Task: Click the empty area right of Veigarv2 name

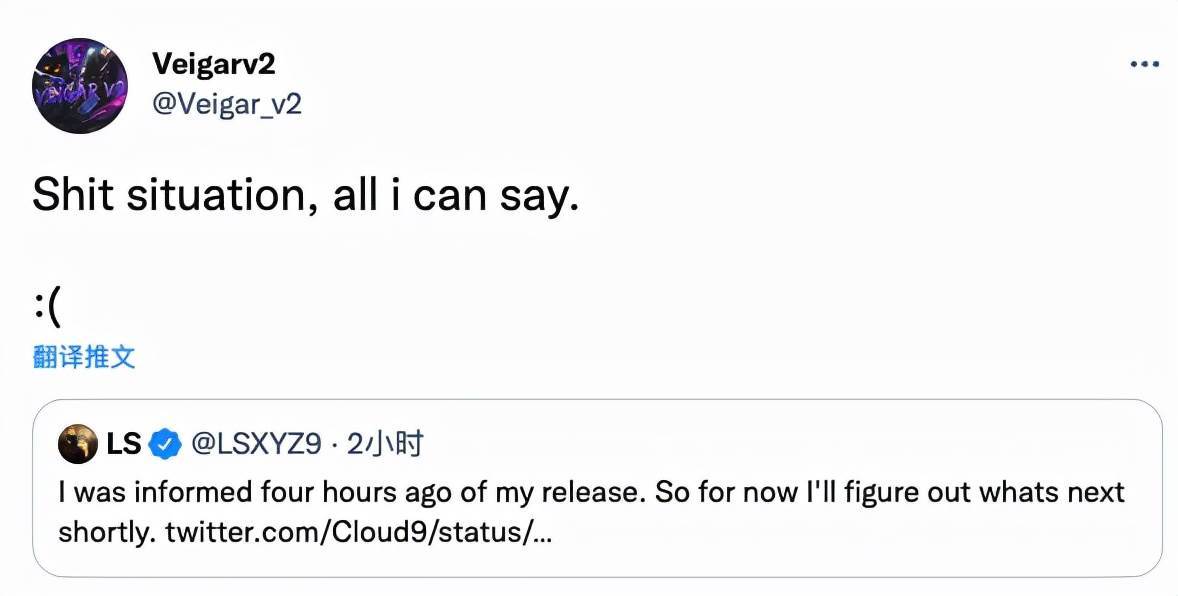Action: click(x=699, y=64)
